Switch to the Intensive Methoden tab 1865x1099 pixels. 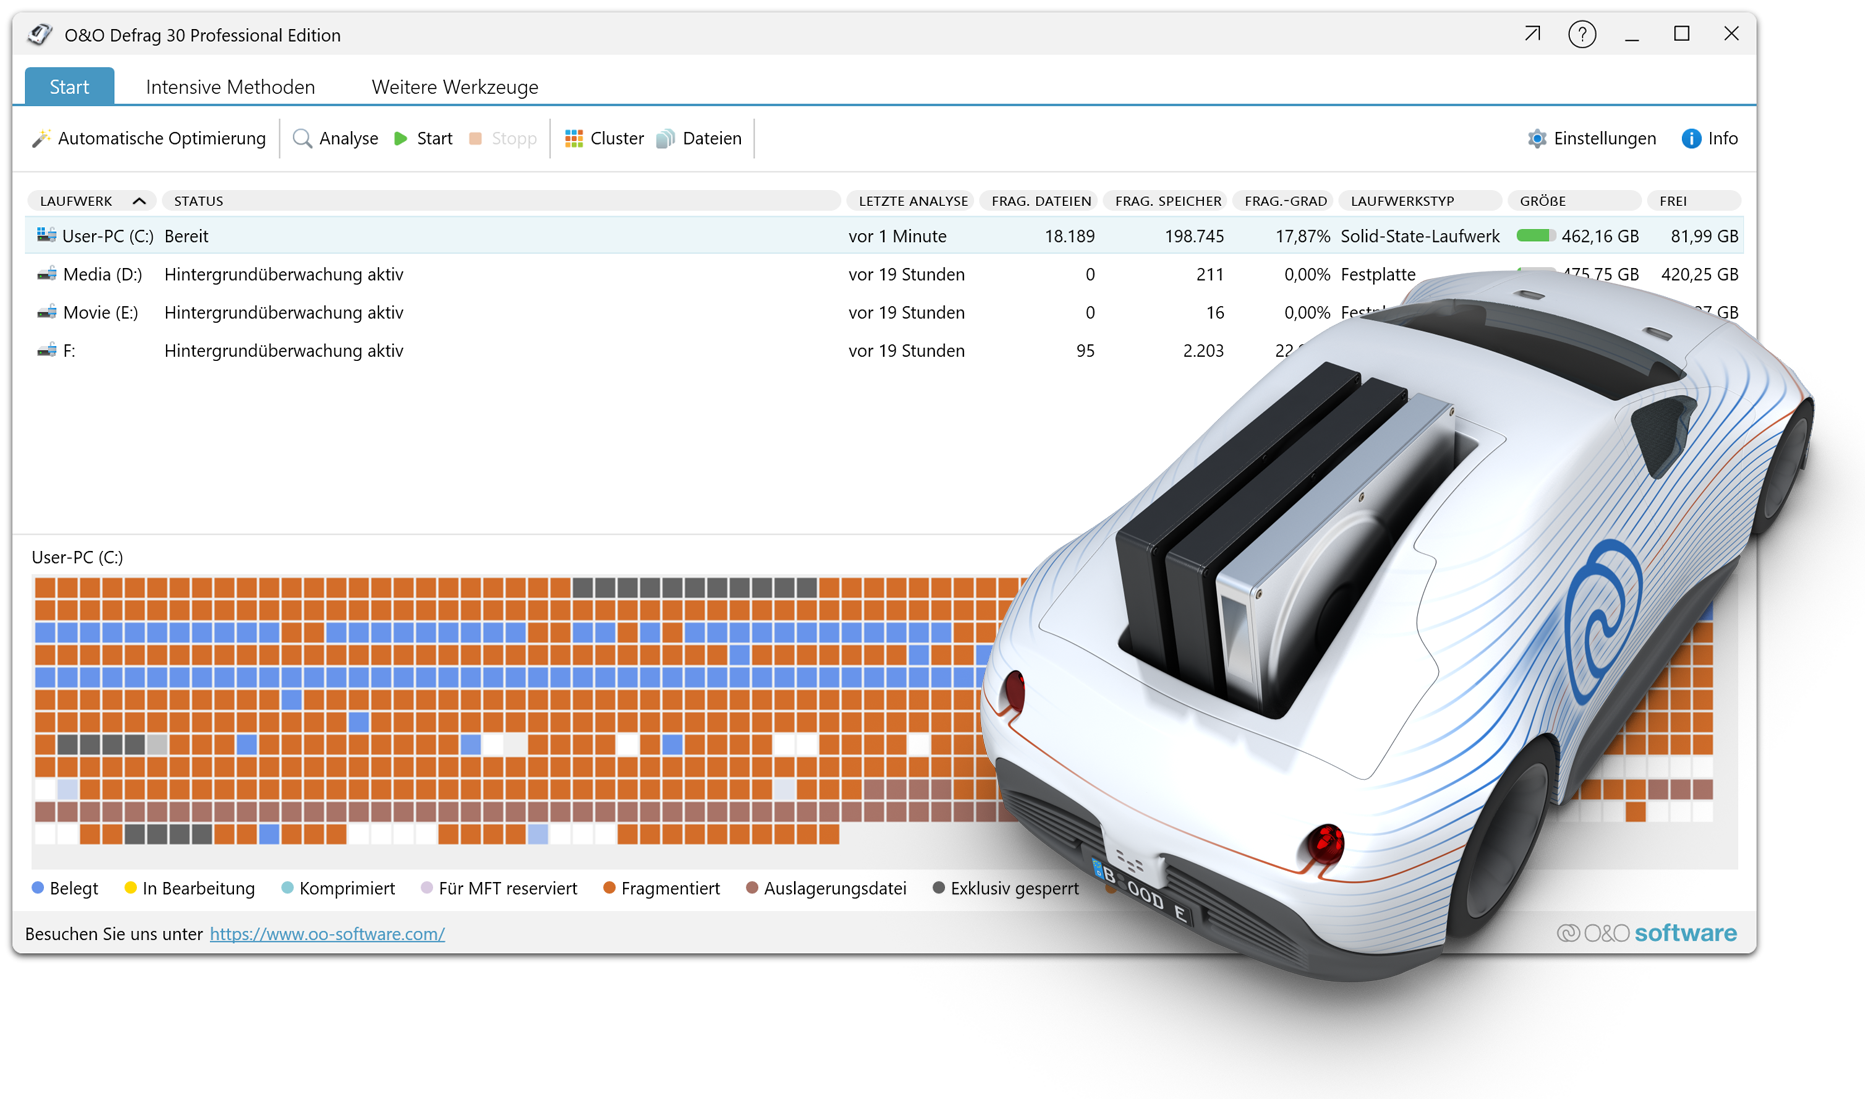(x=230, y=87)
